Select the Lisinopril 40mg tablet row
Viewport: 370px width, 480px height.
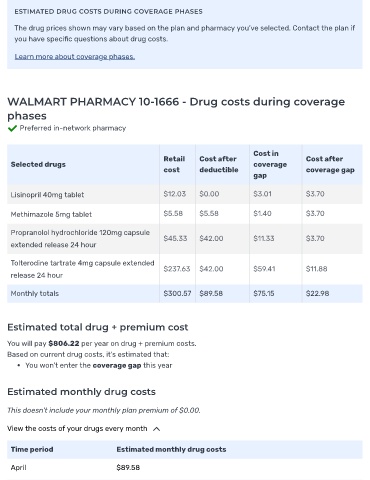pyautogui.click(x=185, y=194)
